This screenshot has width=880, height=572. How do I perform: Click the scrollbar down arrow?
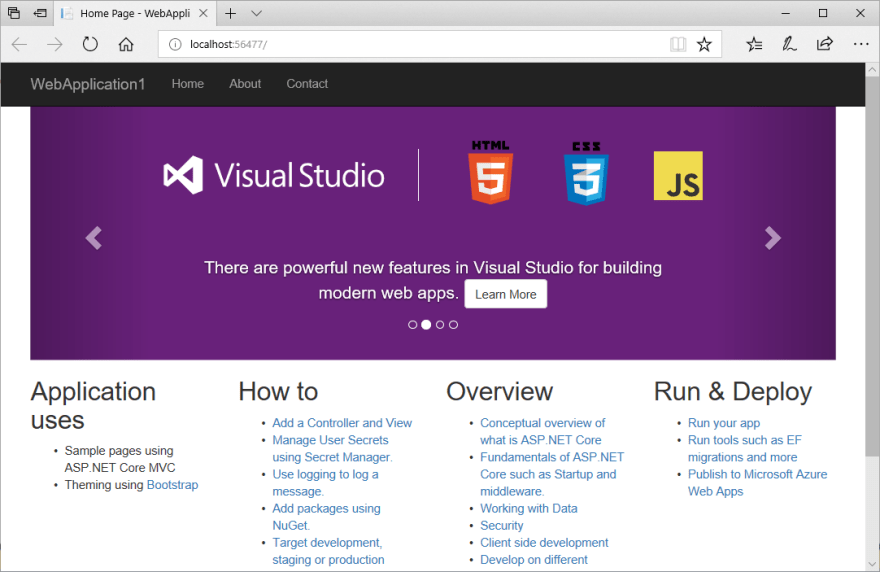[872, 564]
